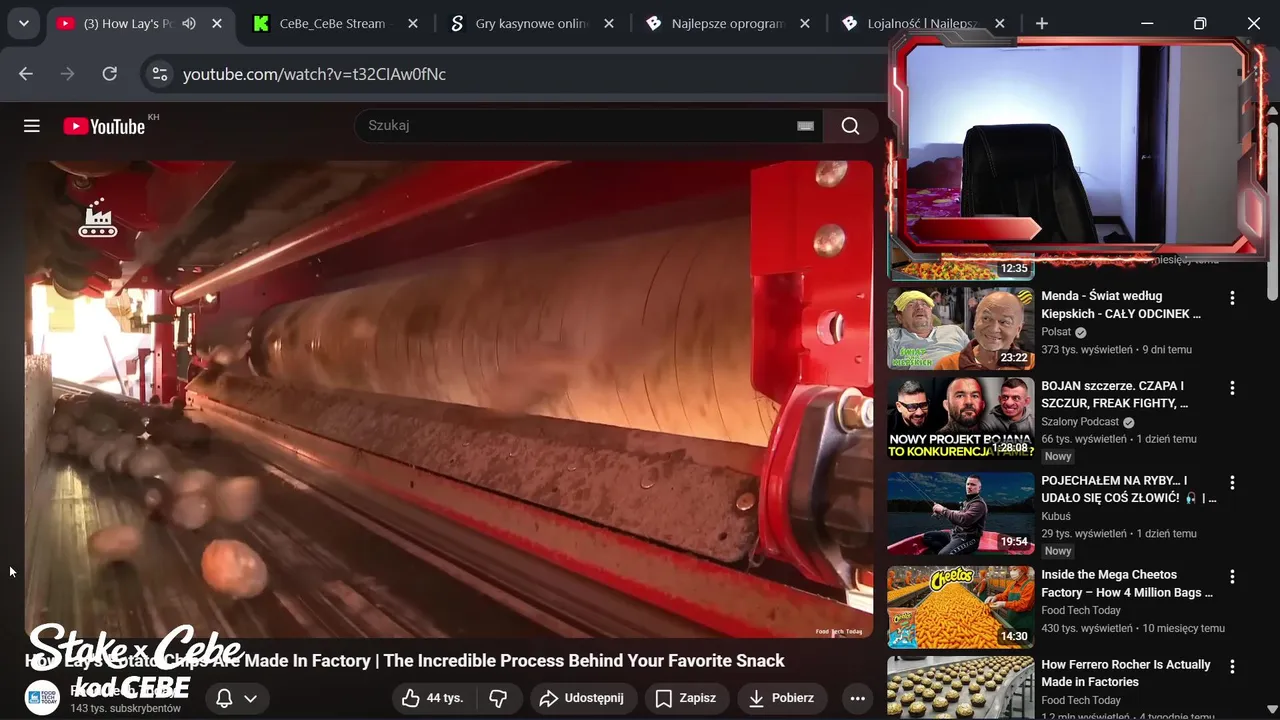Image resolution: width=1280 pixels, height=720 pixels.
Task: Click the video player area
Action: tap(449, 399)
